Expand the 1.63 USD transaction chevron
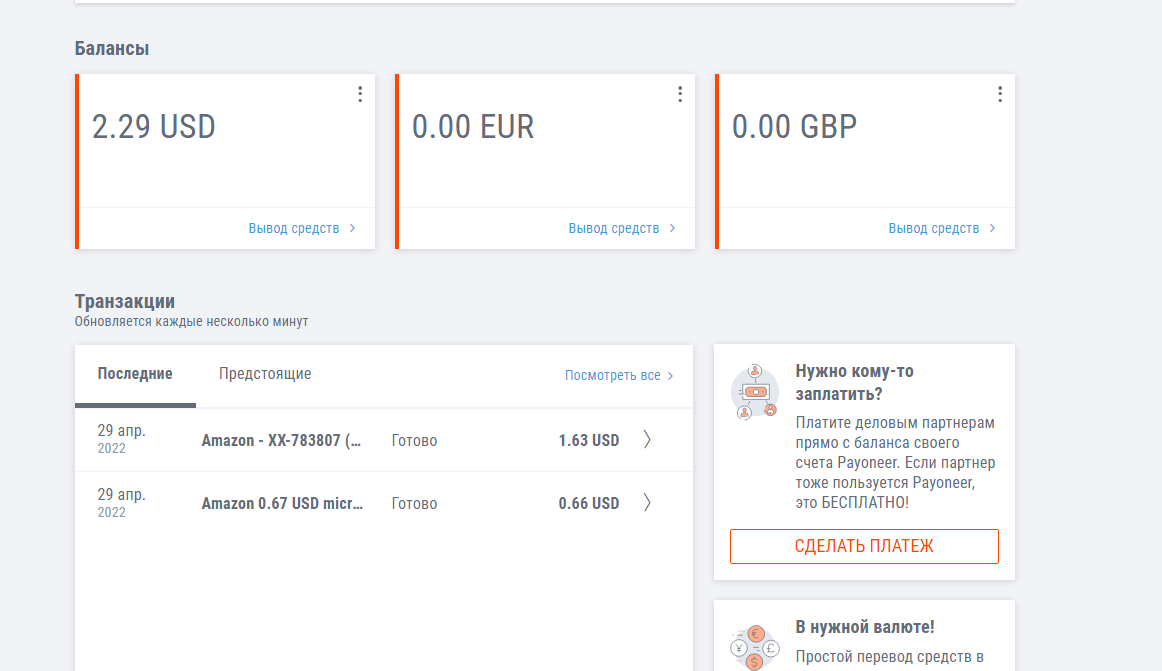 [x=647, y=440]
